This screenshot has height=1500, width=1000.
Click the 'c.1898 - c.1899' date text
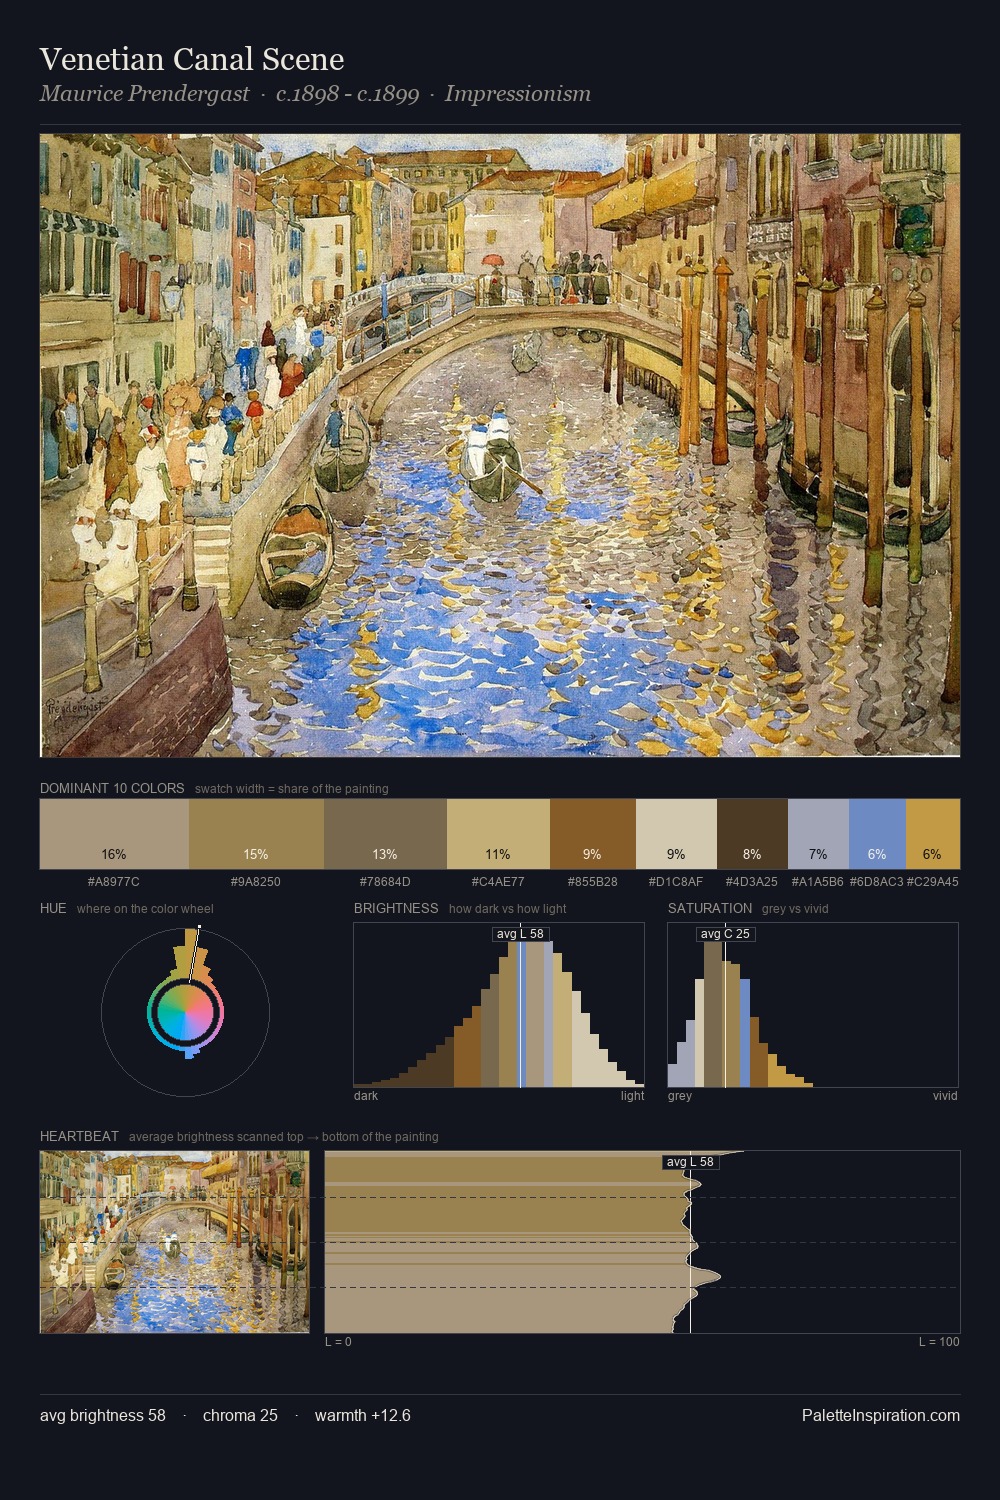coord(347,94)
